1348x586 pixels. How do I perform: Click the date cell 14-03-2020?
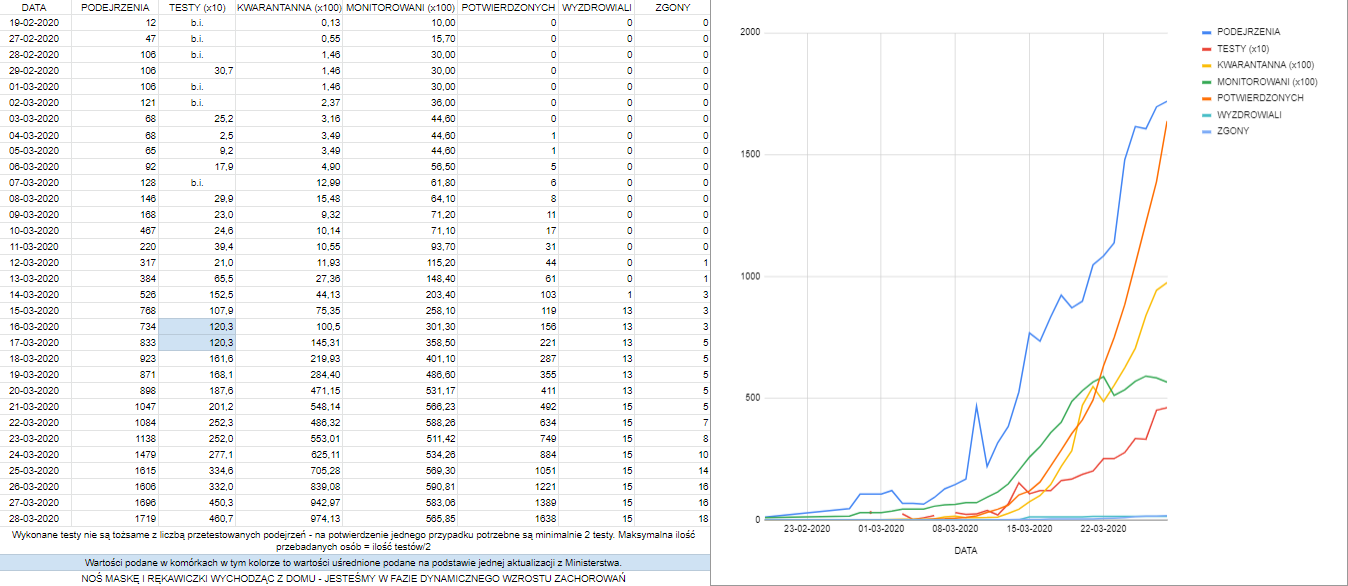[34, 295]
